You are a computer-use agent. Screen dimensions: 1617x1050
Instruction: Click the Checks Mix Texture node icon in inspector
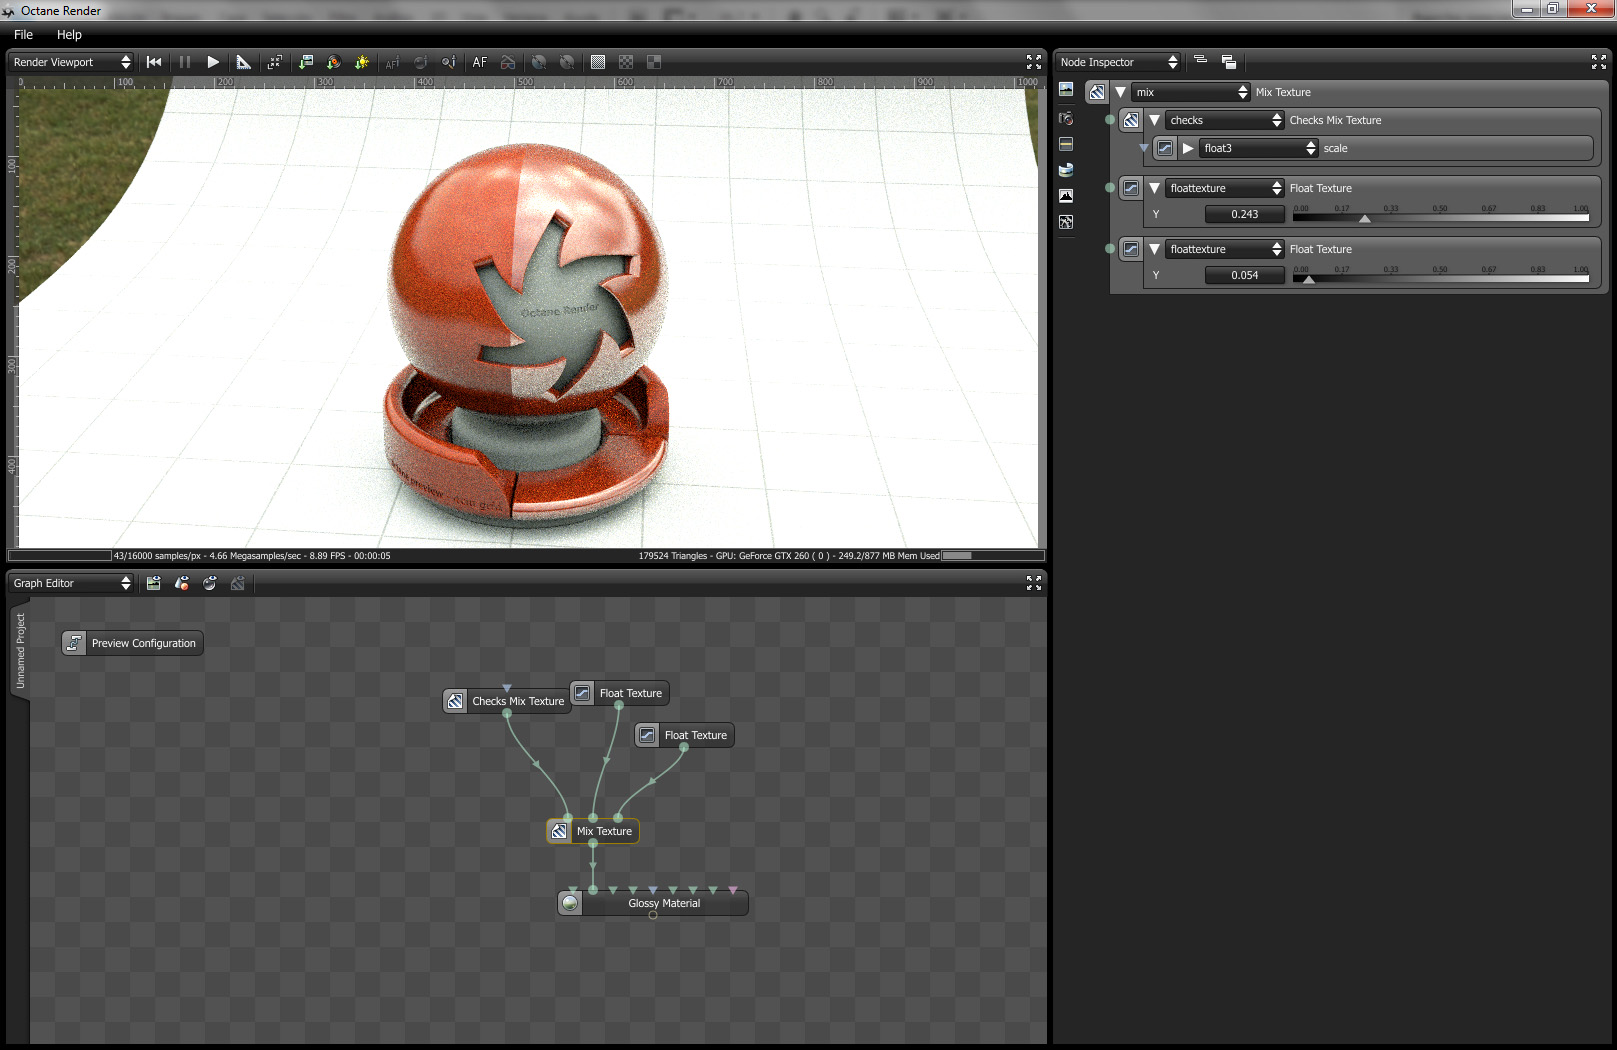(1131, 120)
